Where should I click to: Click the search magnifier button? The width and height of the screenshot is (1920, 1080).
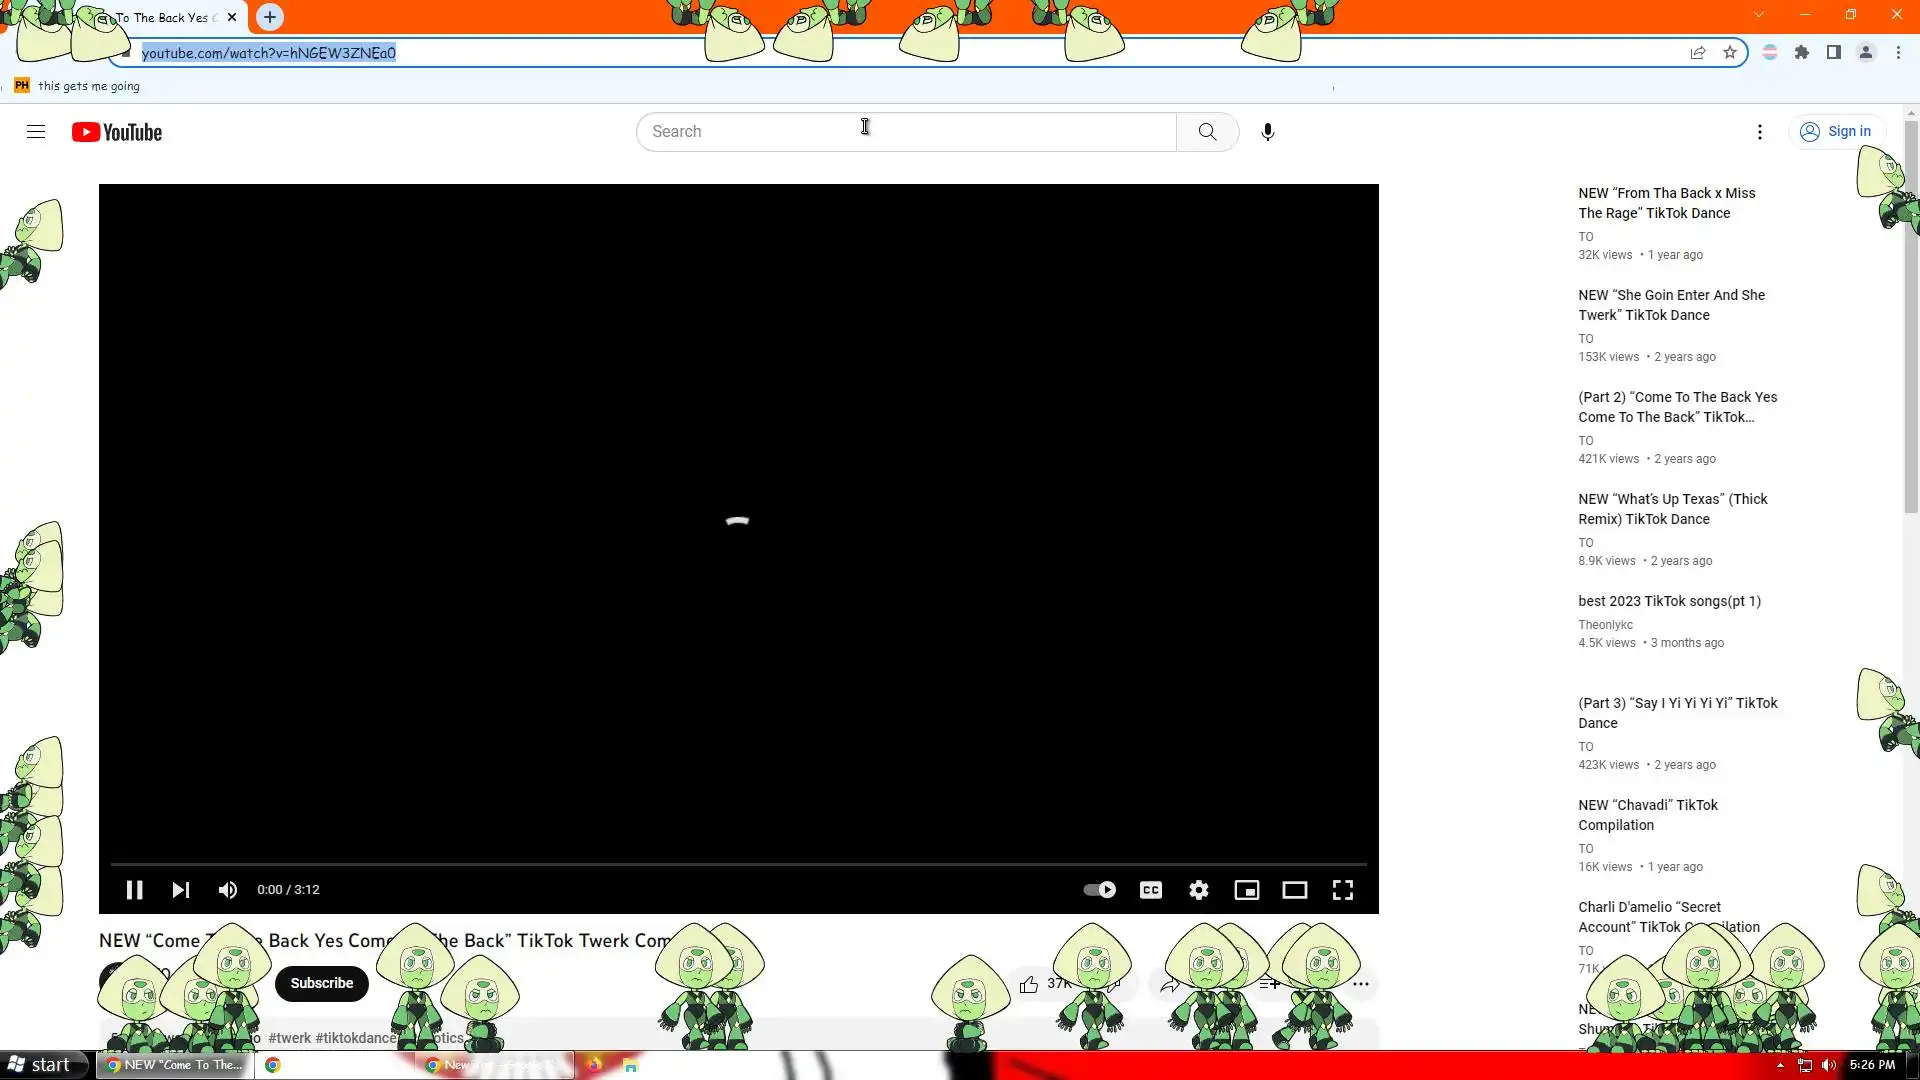(1207, 132)
